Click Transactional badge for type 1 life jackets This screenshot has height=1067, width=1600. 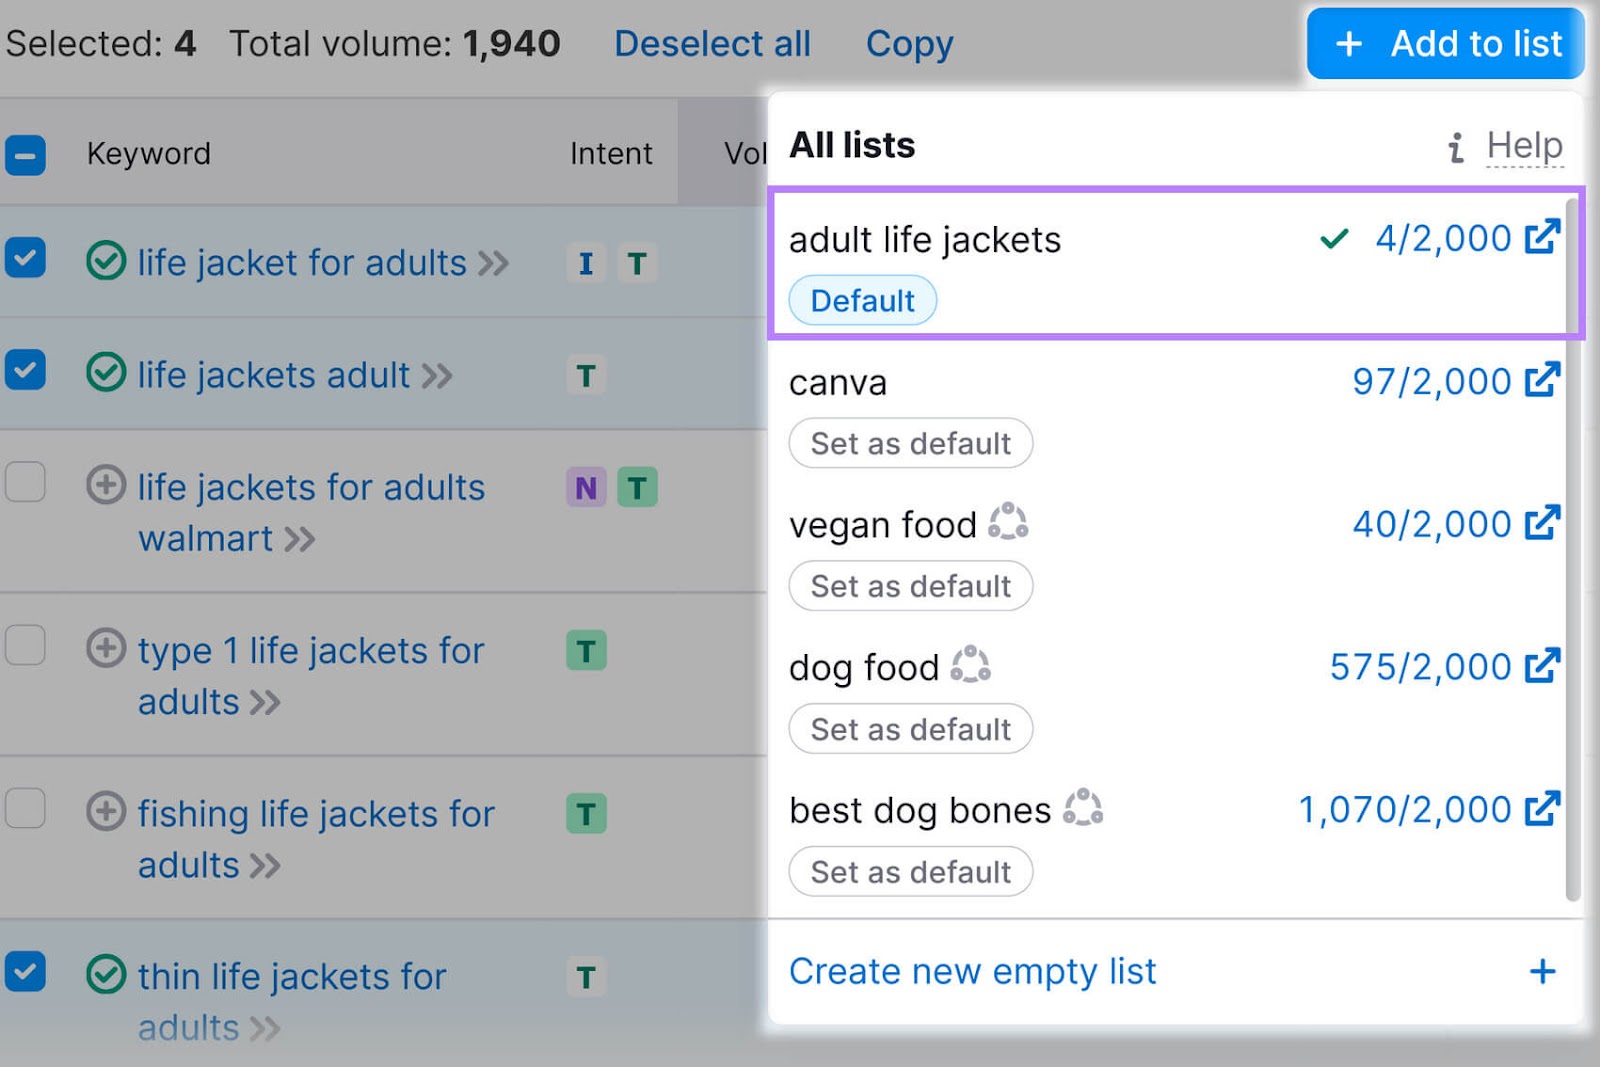point(586,651)
